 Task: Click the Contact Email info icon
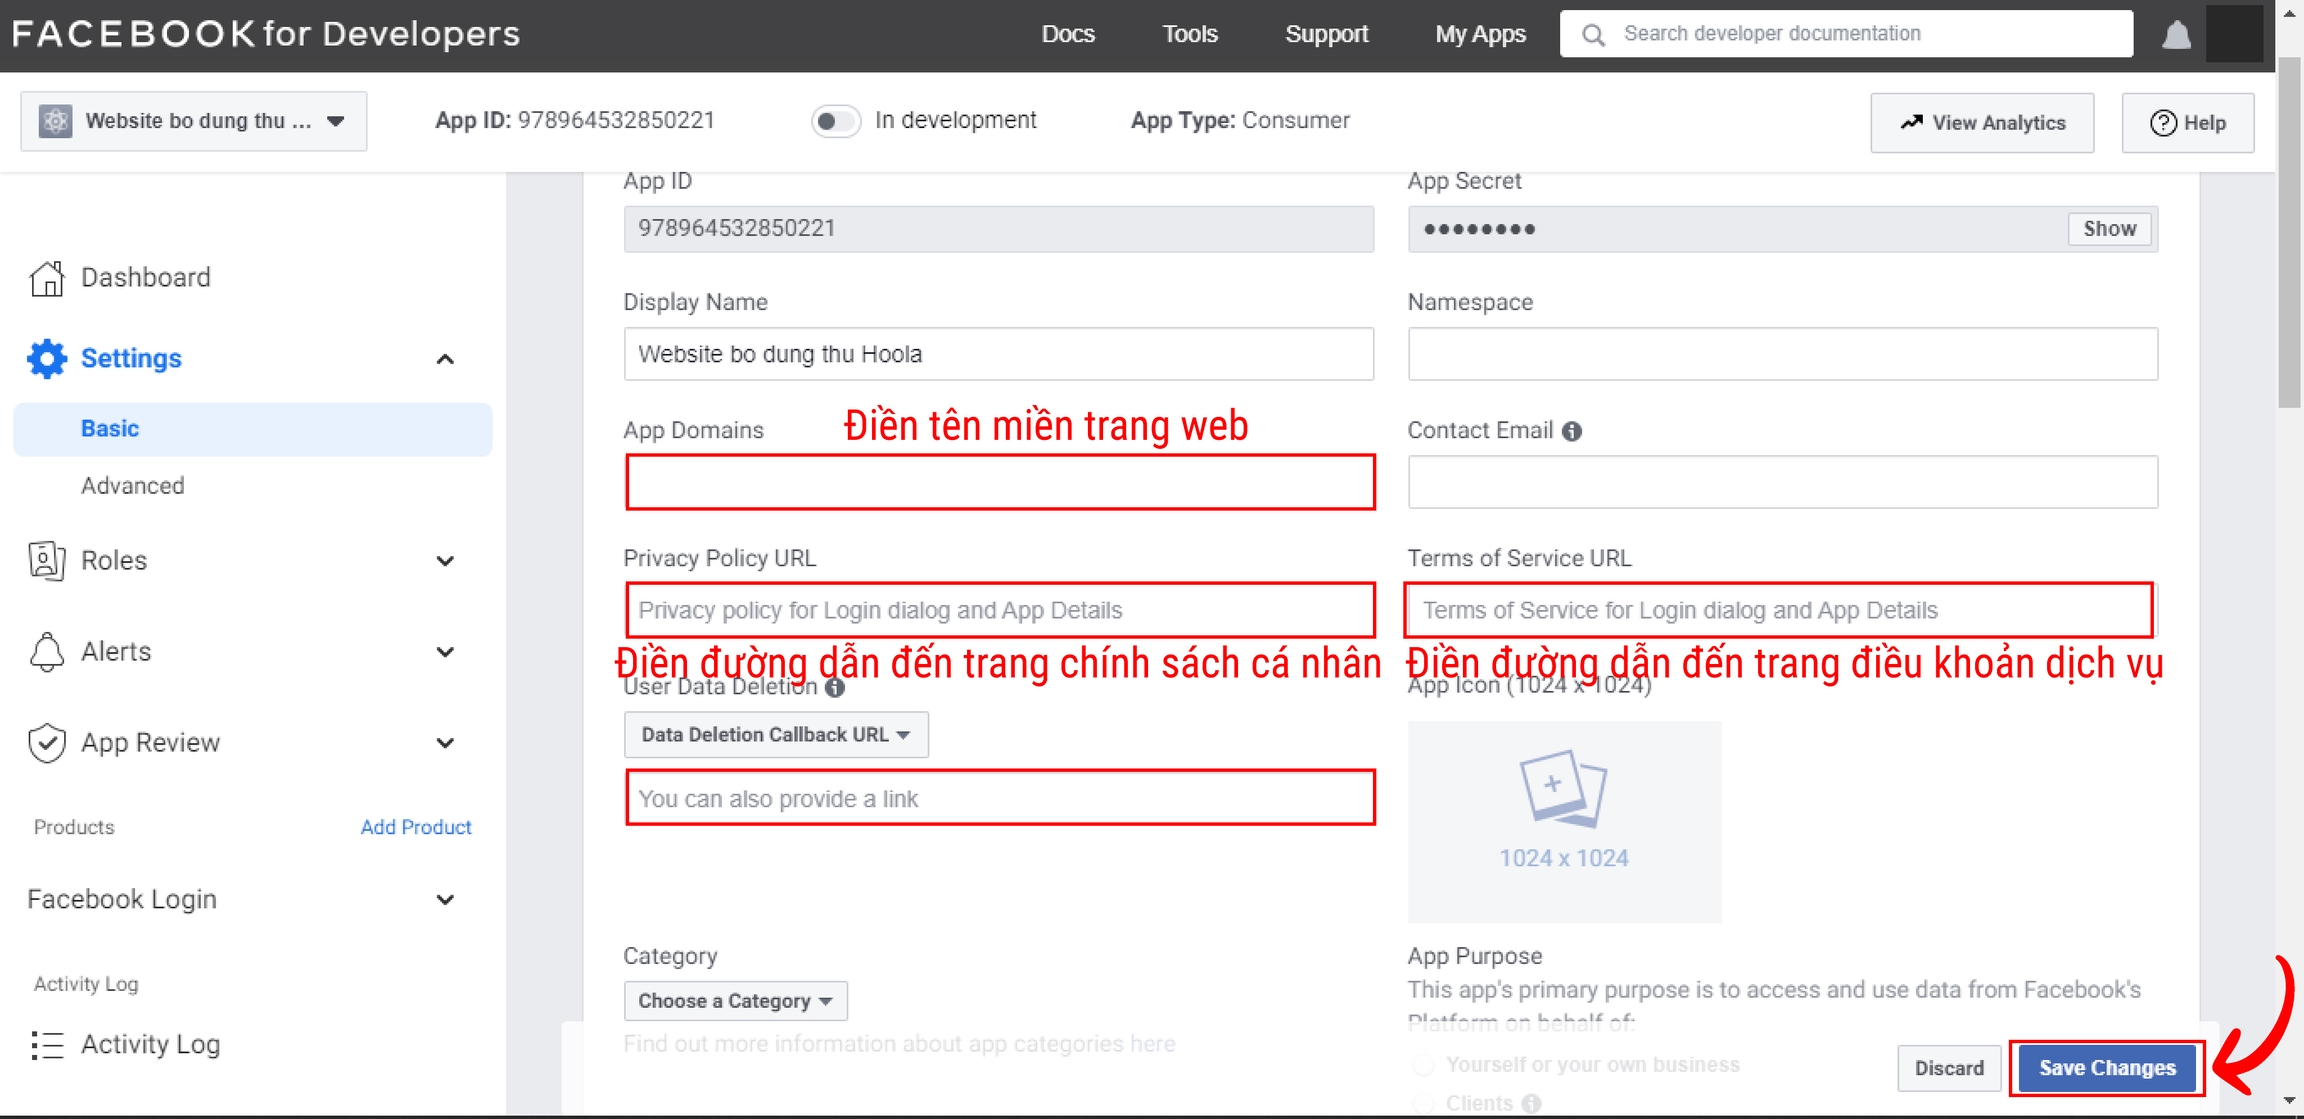(x=1572, y=431)
